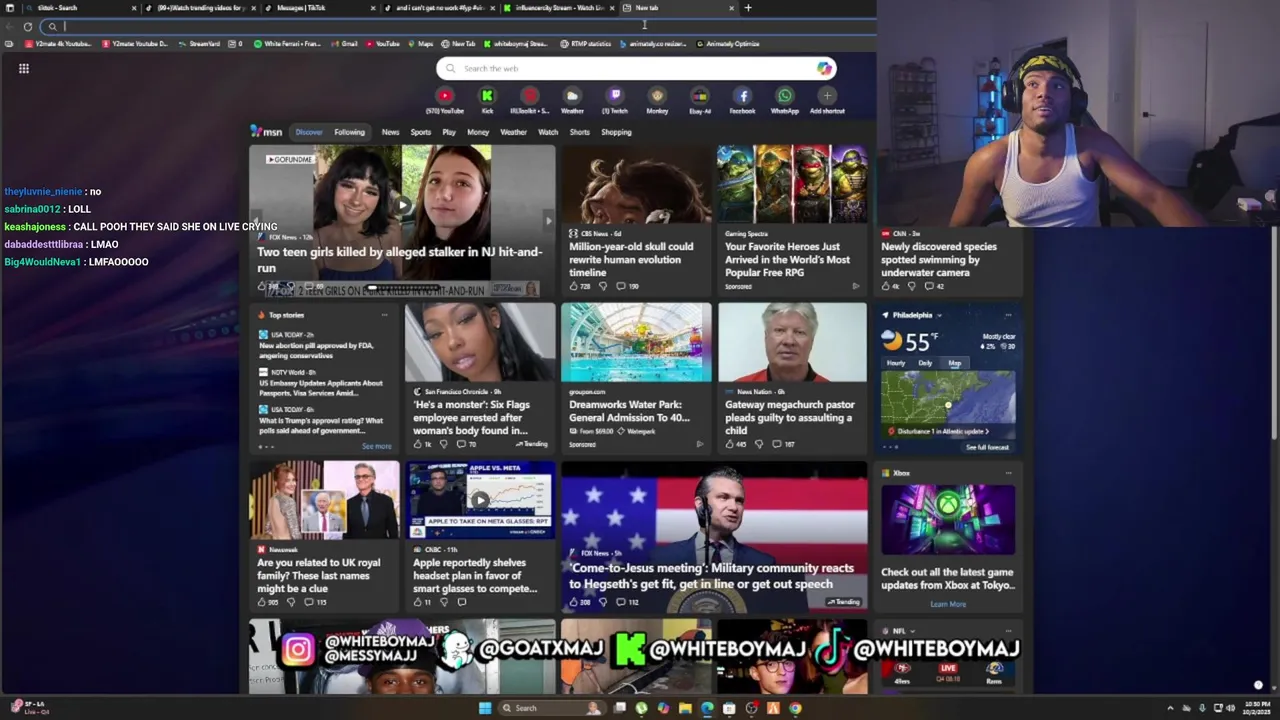Play the two teen girls video
The image size is (1280, 720).
coord(402,205)
